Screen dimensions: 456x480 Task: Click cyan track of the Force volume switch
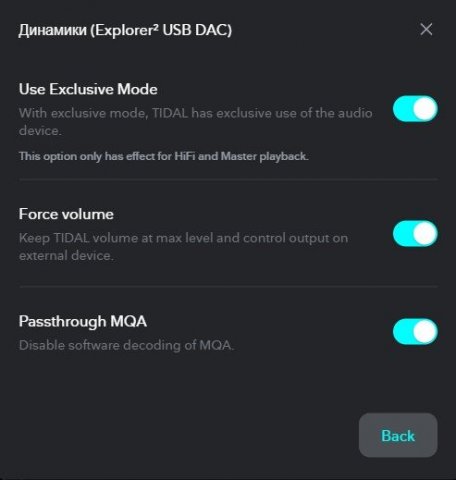click(x=403, y=233)
